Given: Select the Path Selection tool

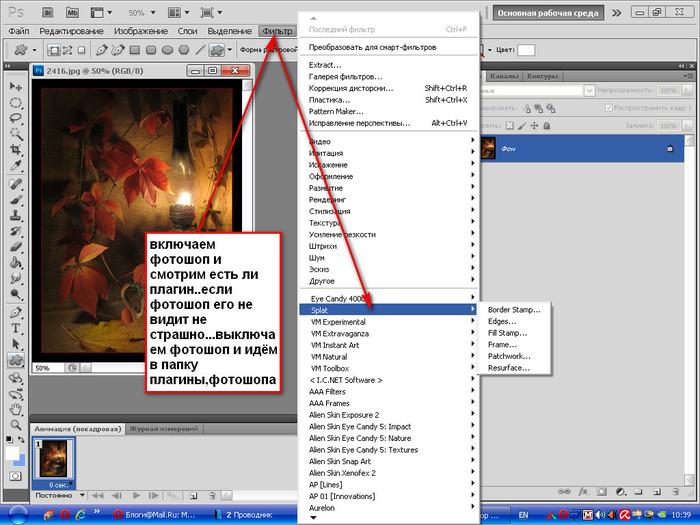Looking at the screenshot, I should point(16,344).
